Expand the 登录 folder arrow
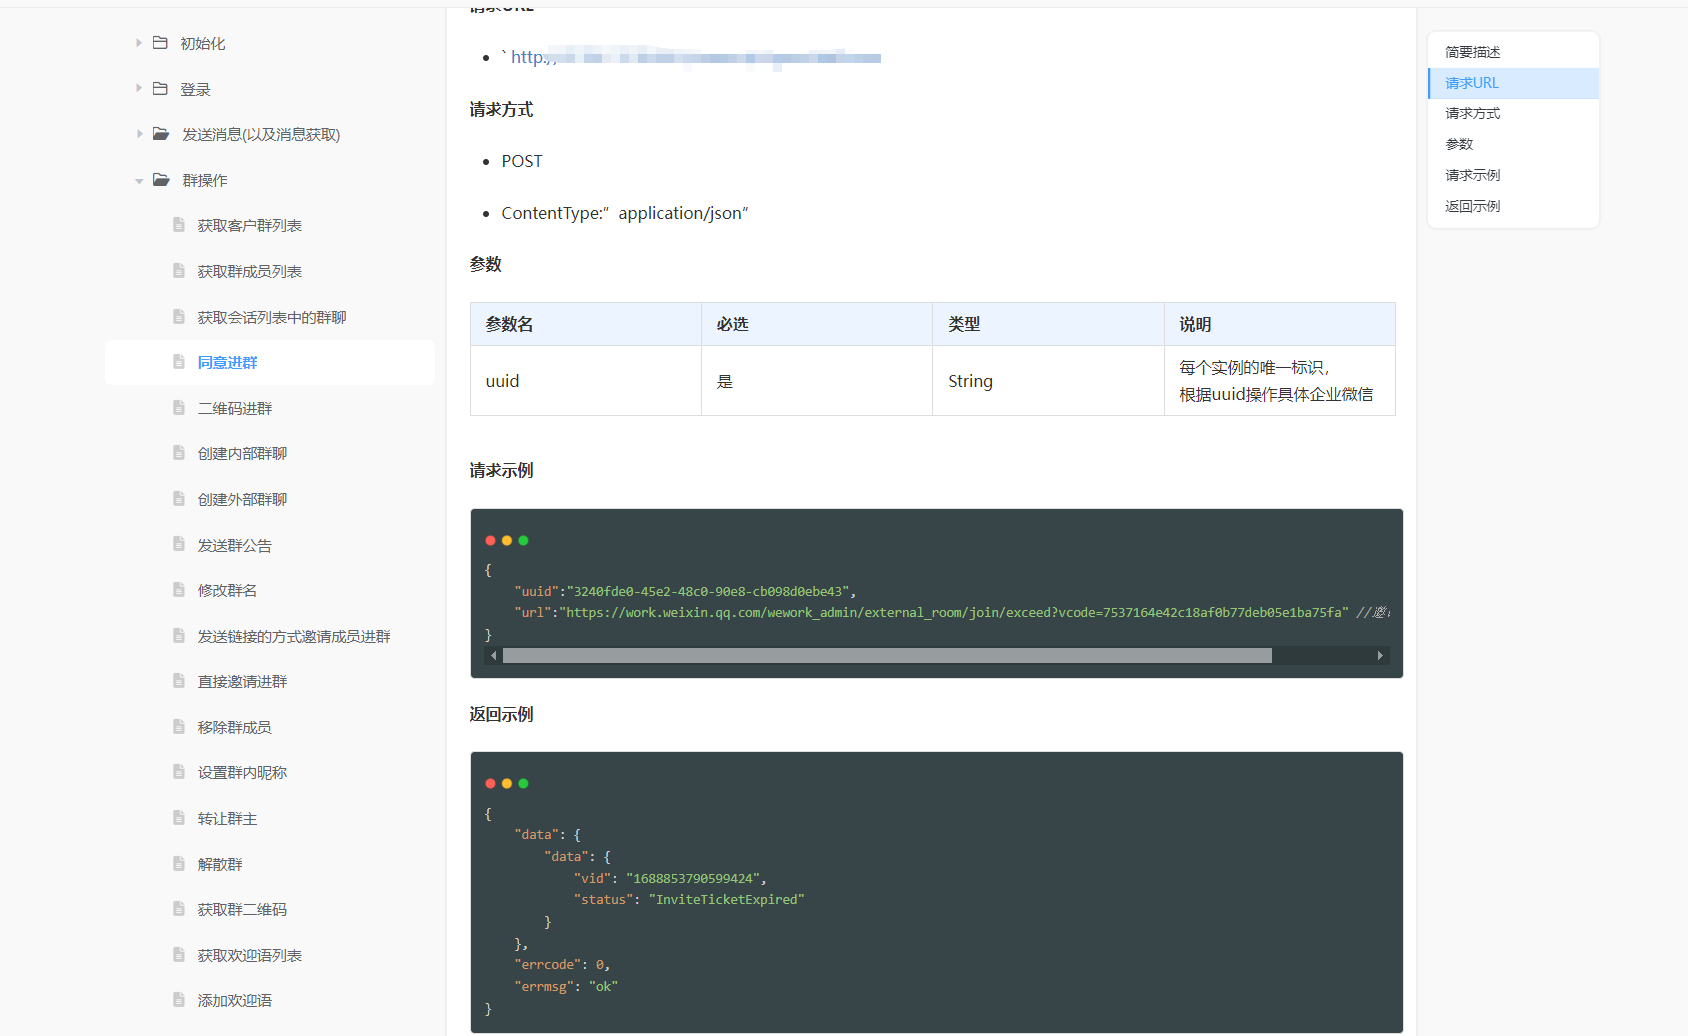Screen dimensions: 1688x1036 click(x=139, y=89)
